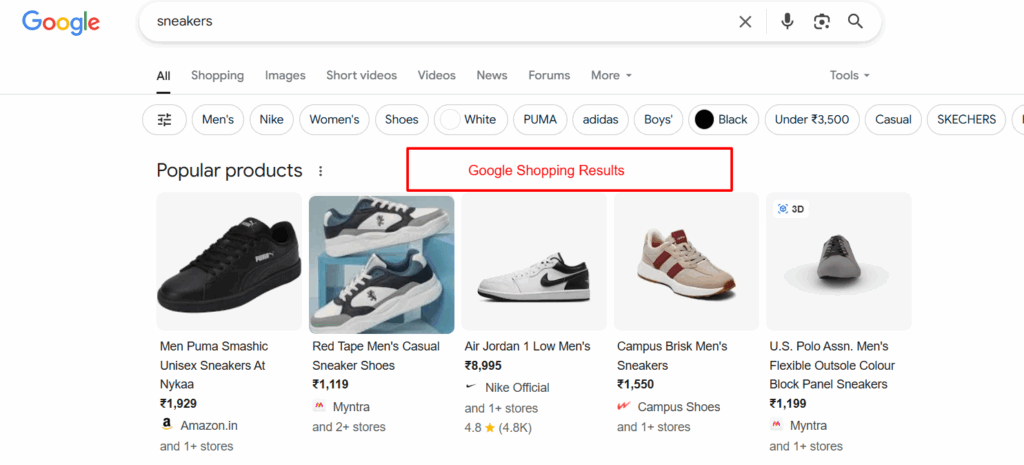This screenshot has width=1024, height=465.
Task: Click the sneakers search input field
Action: tap(438, 22)
